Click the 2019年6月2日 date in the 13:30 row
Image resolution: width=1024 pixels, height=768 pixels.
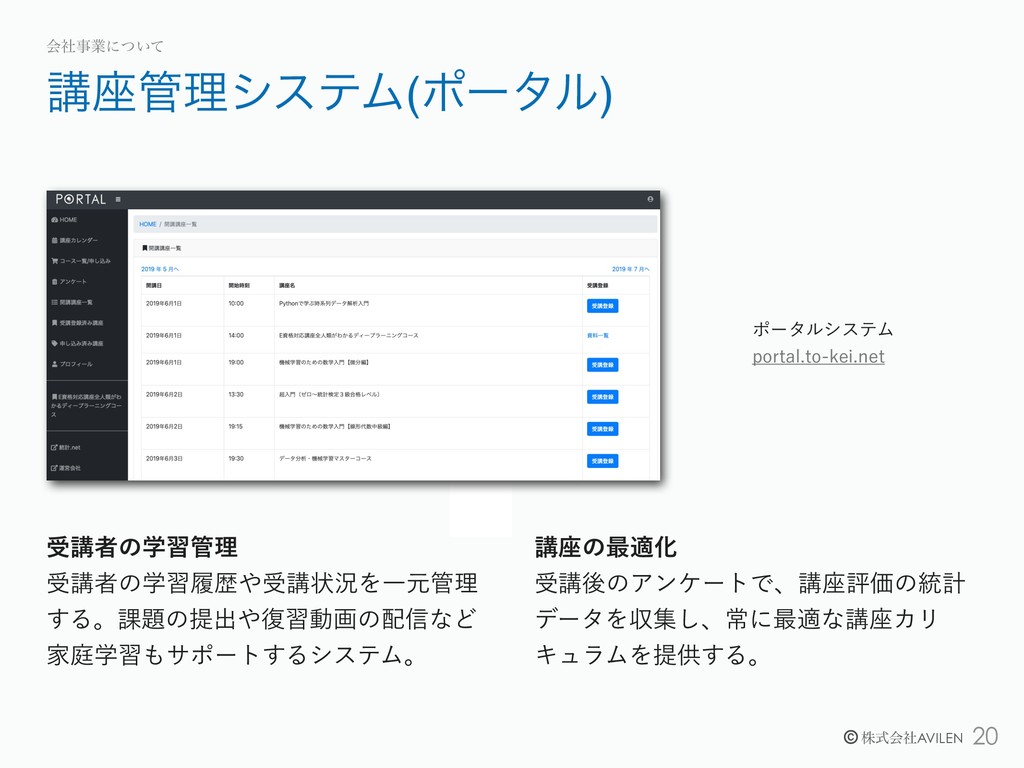(164, 394)
